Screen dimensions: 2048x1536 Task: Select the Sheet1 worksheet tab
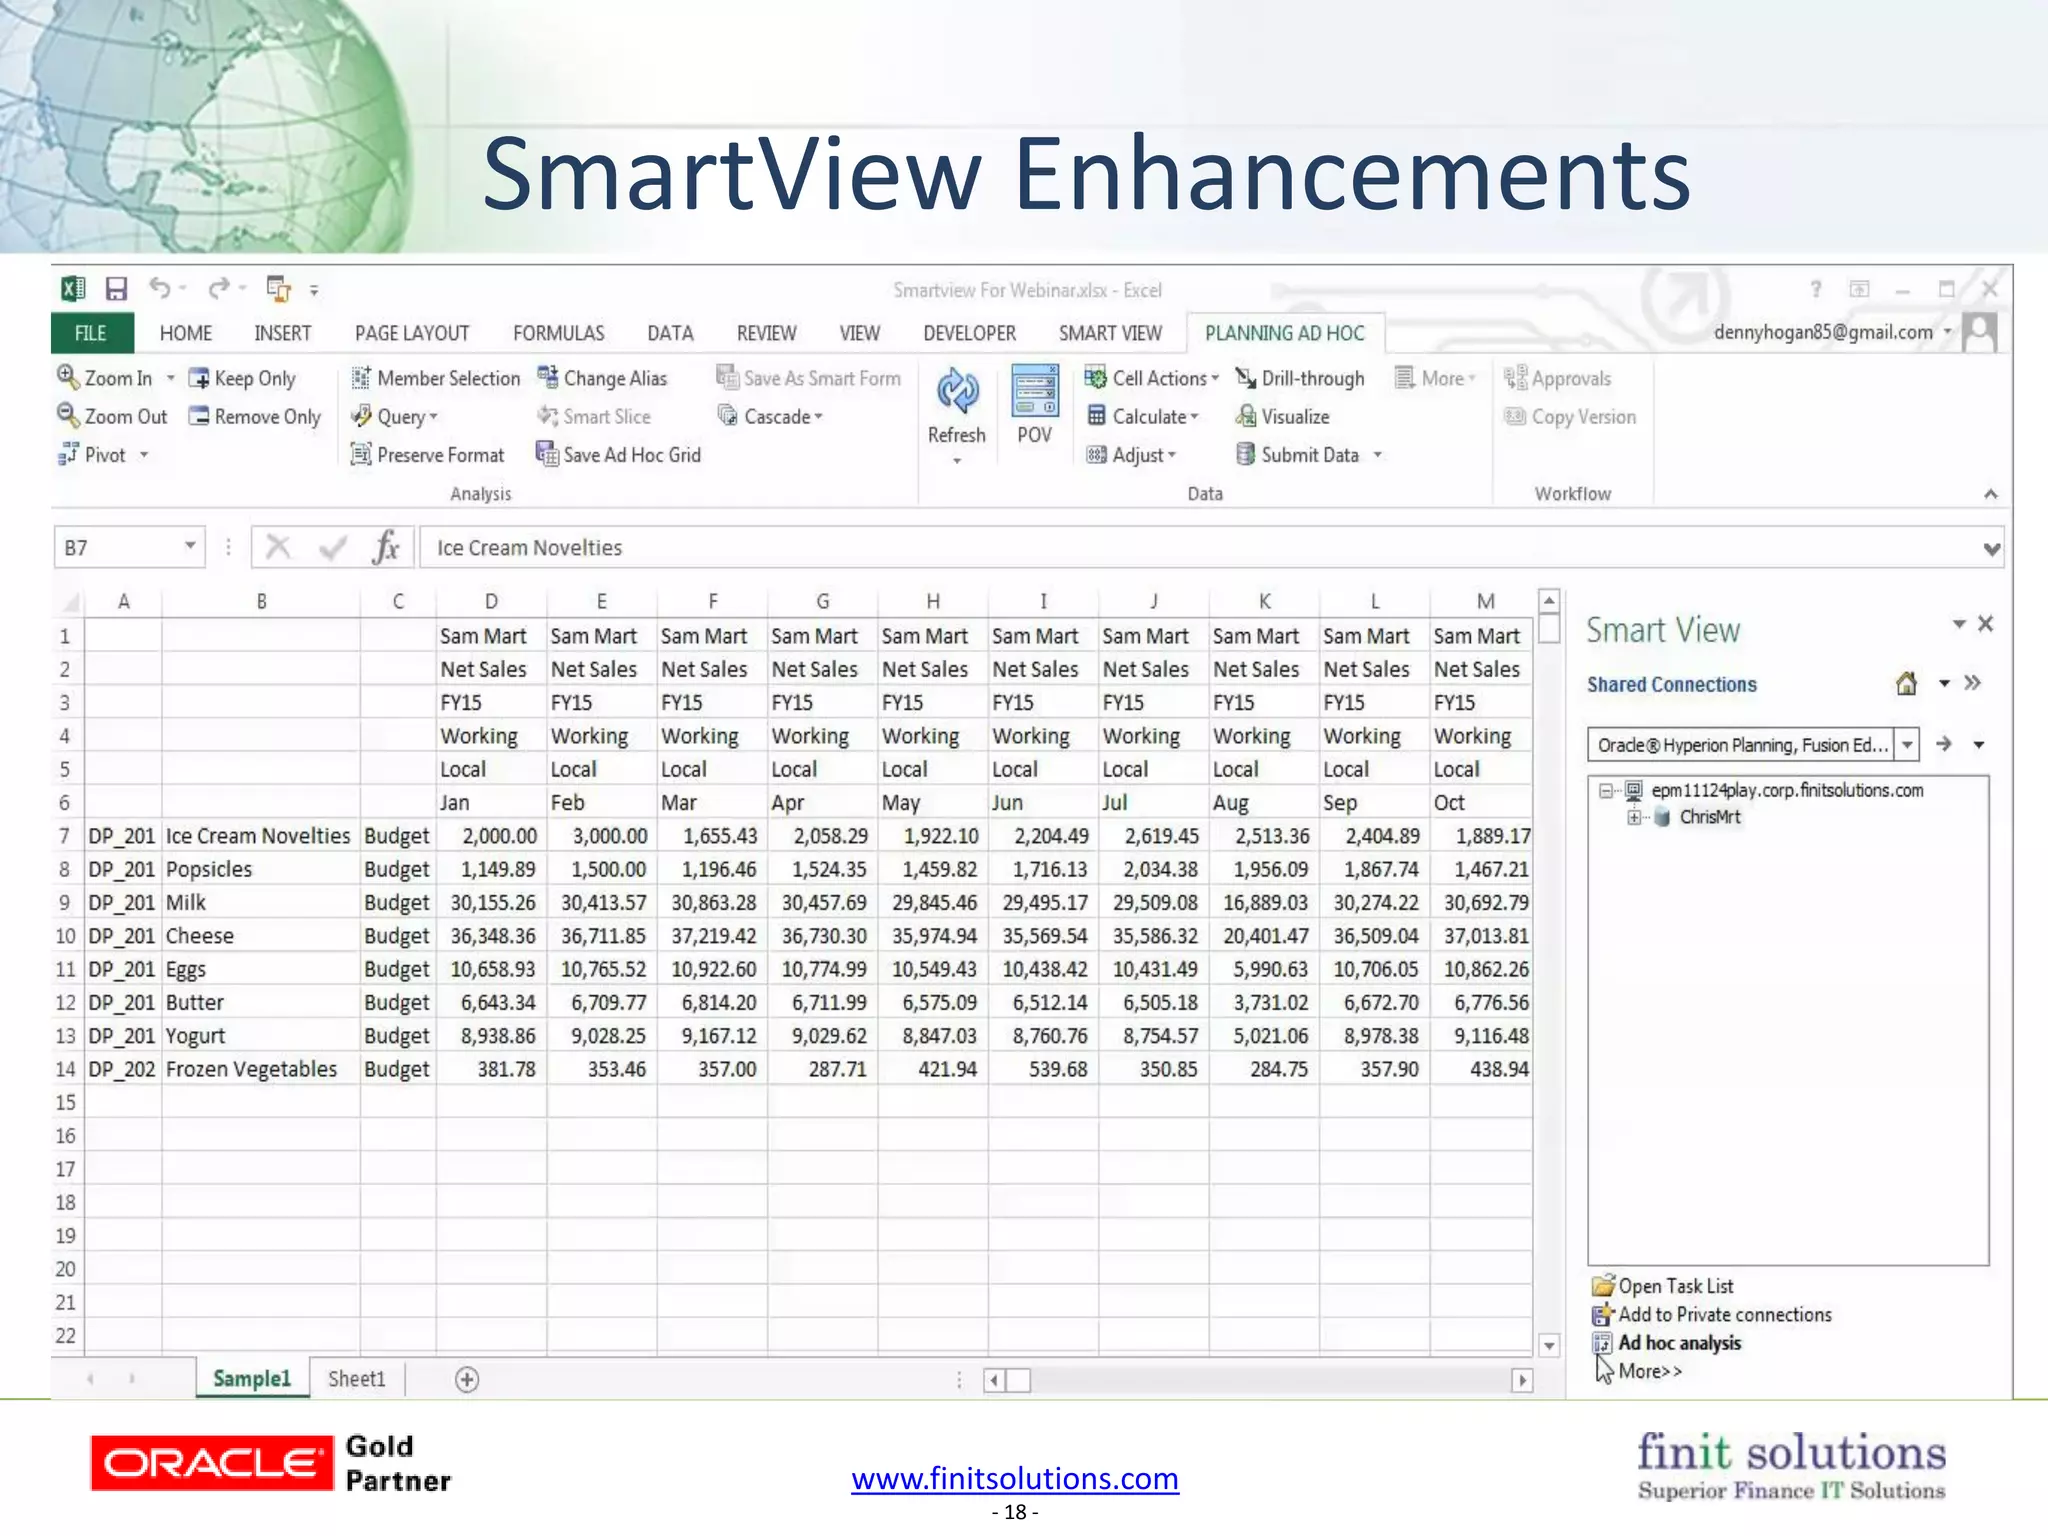(x=357, y=1379)
